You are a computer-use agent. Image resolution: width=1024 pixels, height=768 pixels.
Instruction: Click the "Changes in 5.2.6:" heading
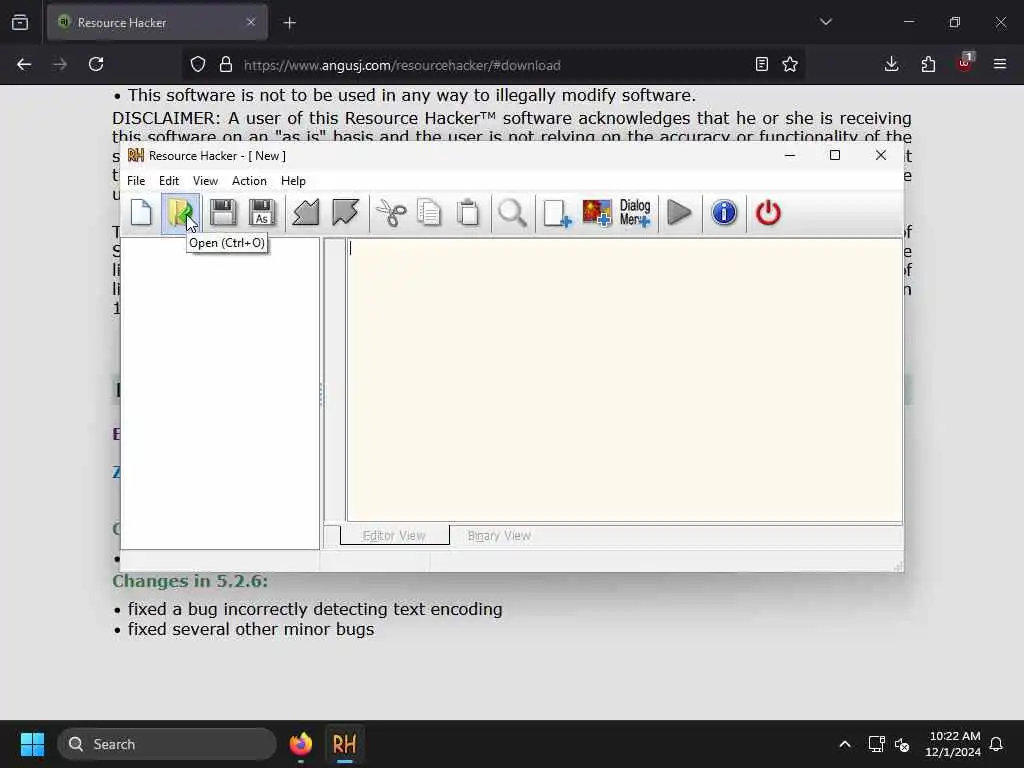[190, 581]
